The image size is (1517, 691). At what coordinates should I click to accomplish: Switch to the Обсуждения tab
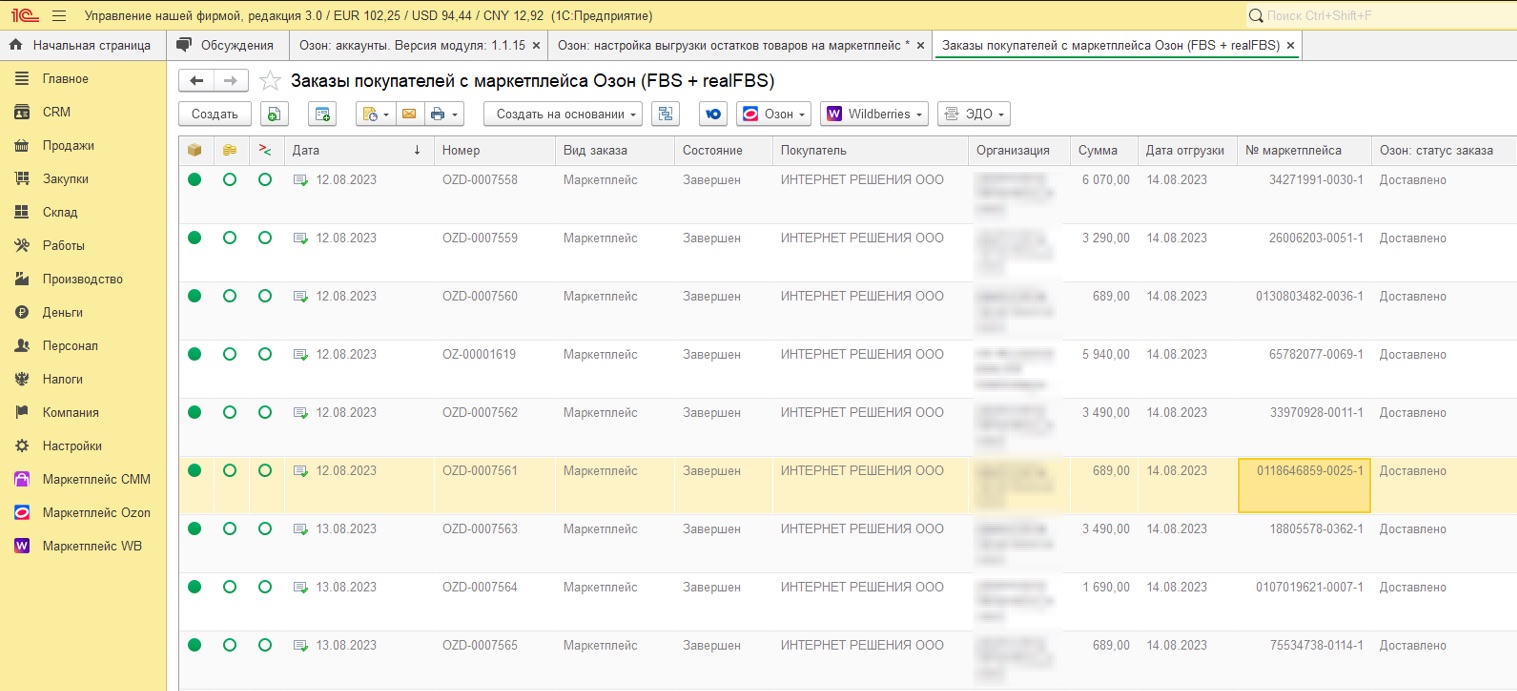[x=225, y=45]
